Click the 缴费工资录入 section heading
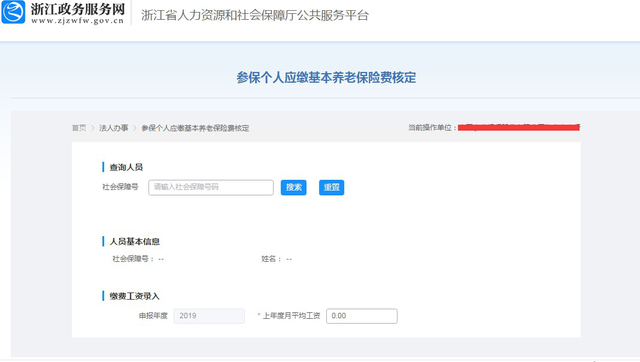The width and height of the screenshot is (640, 362). click(134, 296)
